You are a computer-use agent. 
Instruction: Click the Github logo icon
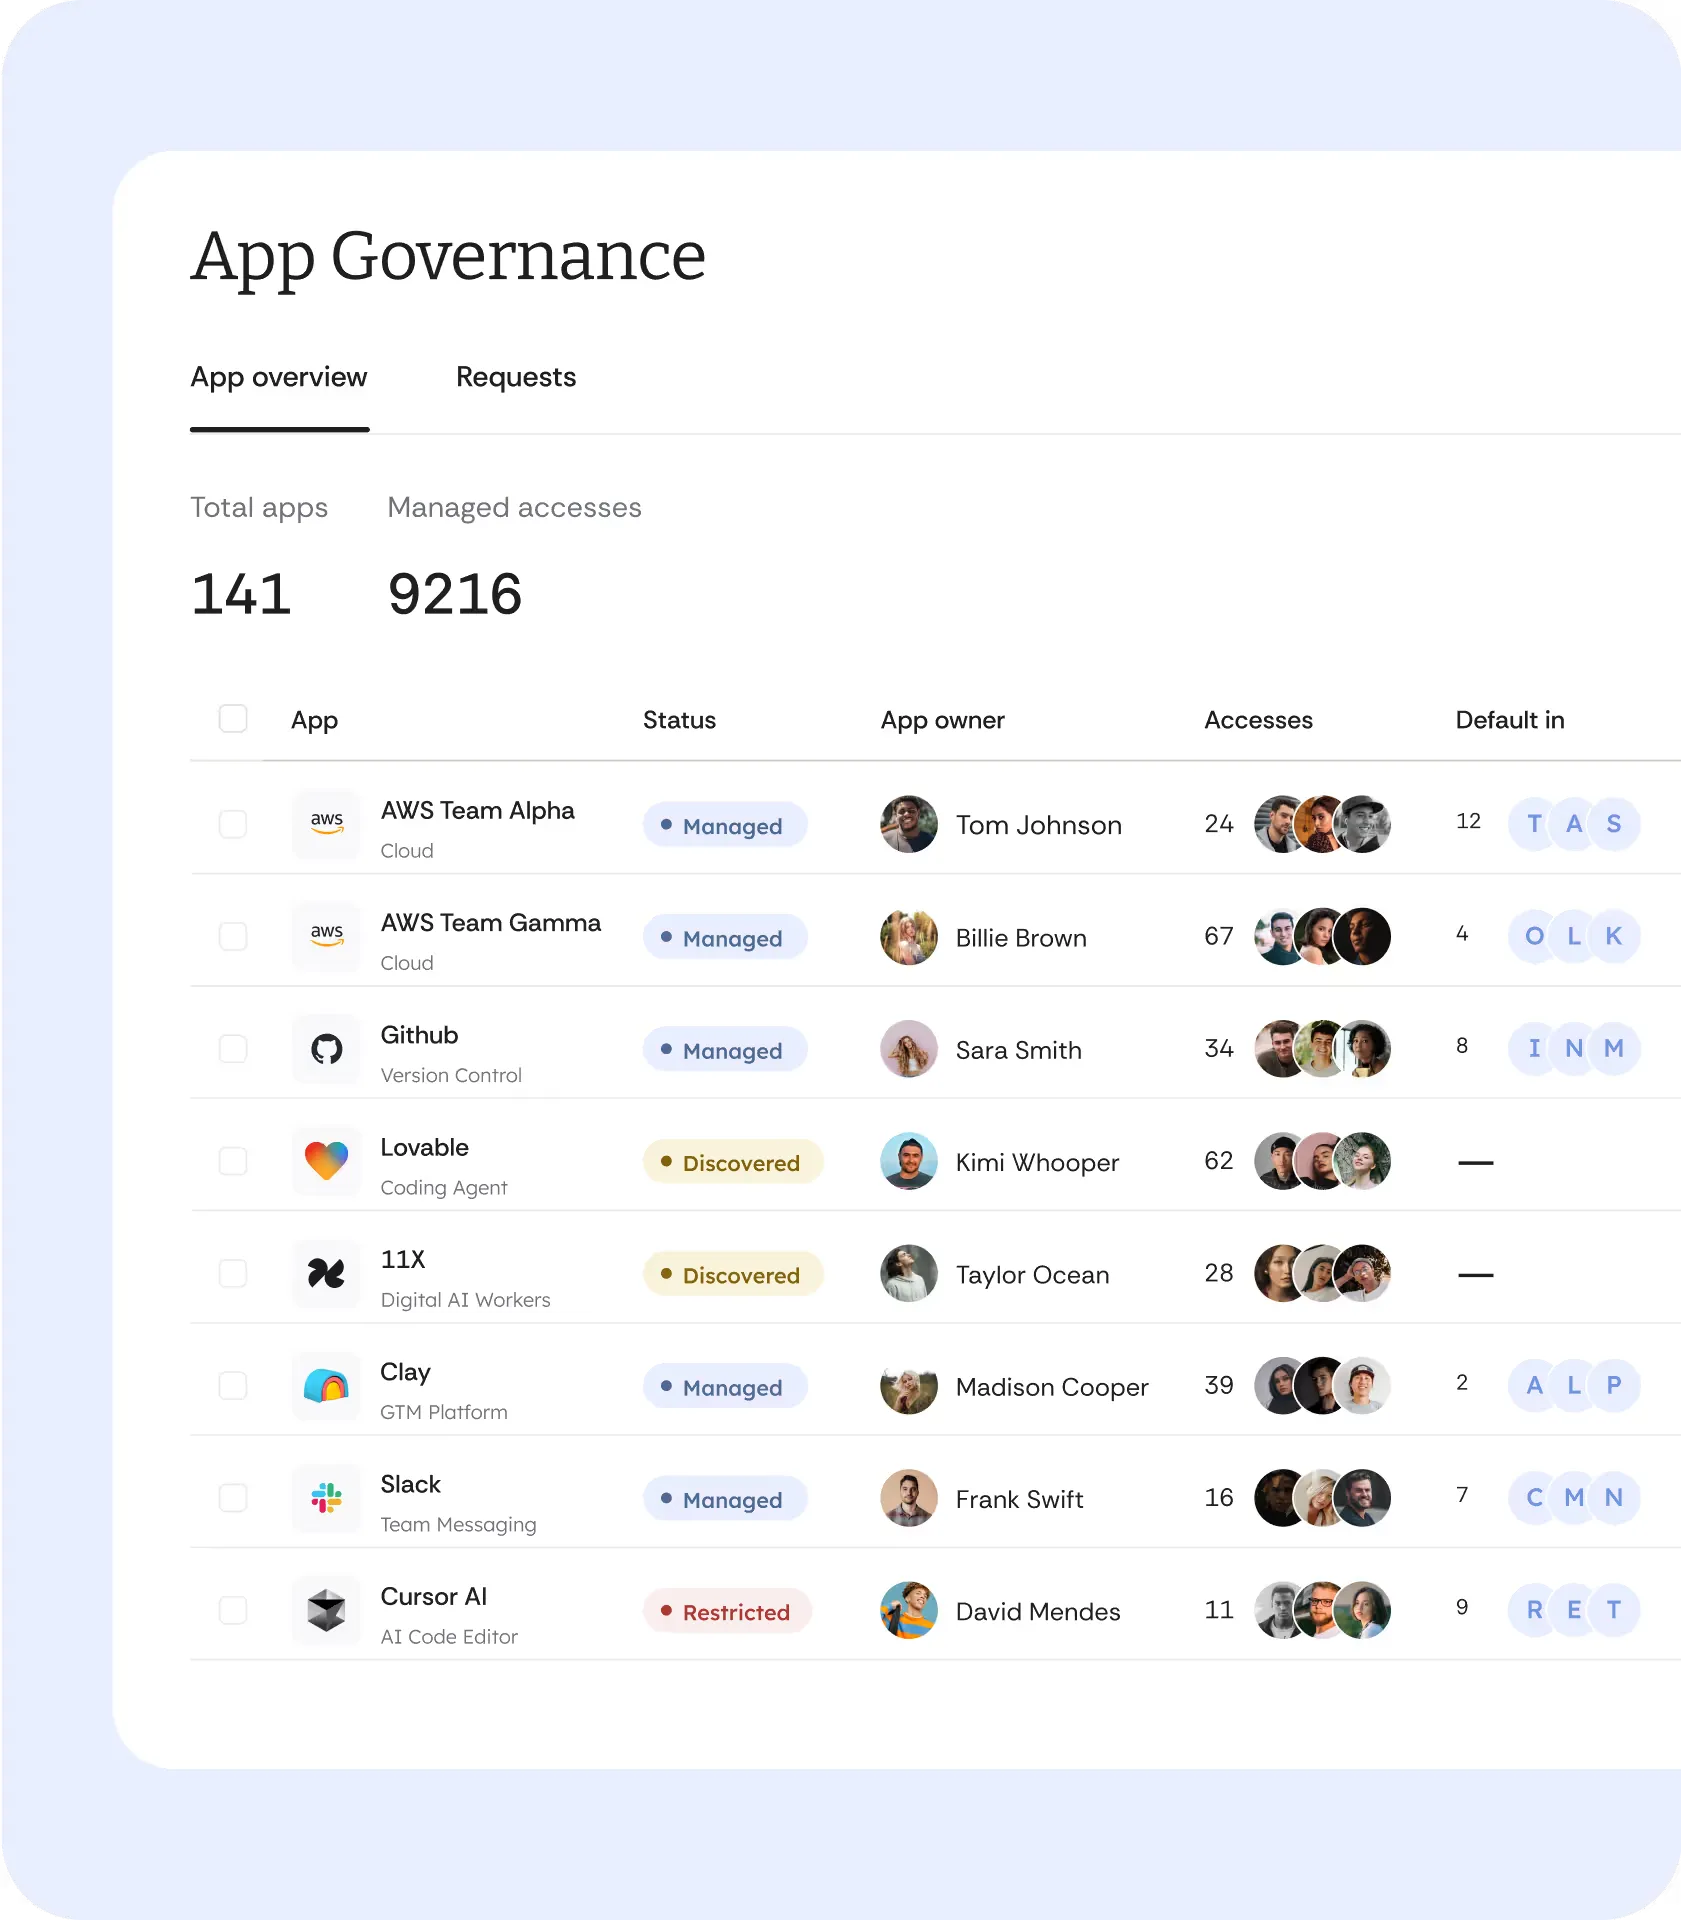click(326, 1049)
